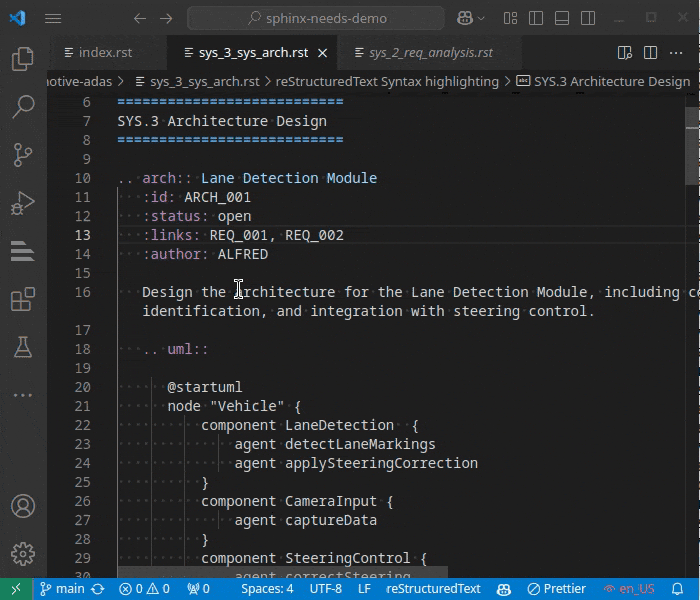Open the Accounts menu
The image size is (700, 600).
coord(23,506)
